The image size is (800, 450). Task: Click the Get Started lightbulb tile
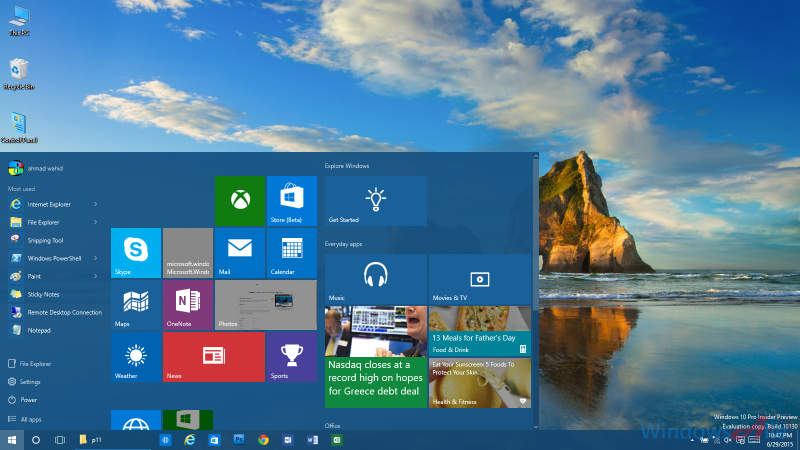pyautogui.click(x=375, y=200)
